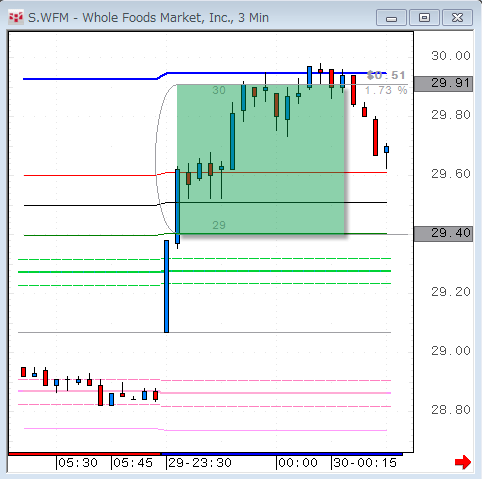
Task: Click the 05:30 time axis label
Action: pos(78,463)
